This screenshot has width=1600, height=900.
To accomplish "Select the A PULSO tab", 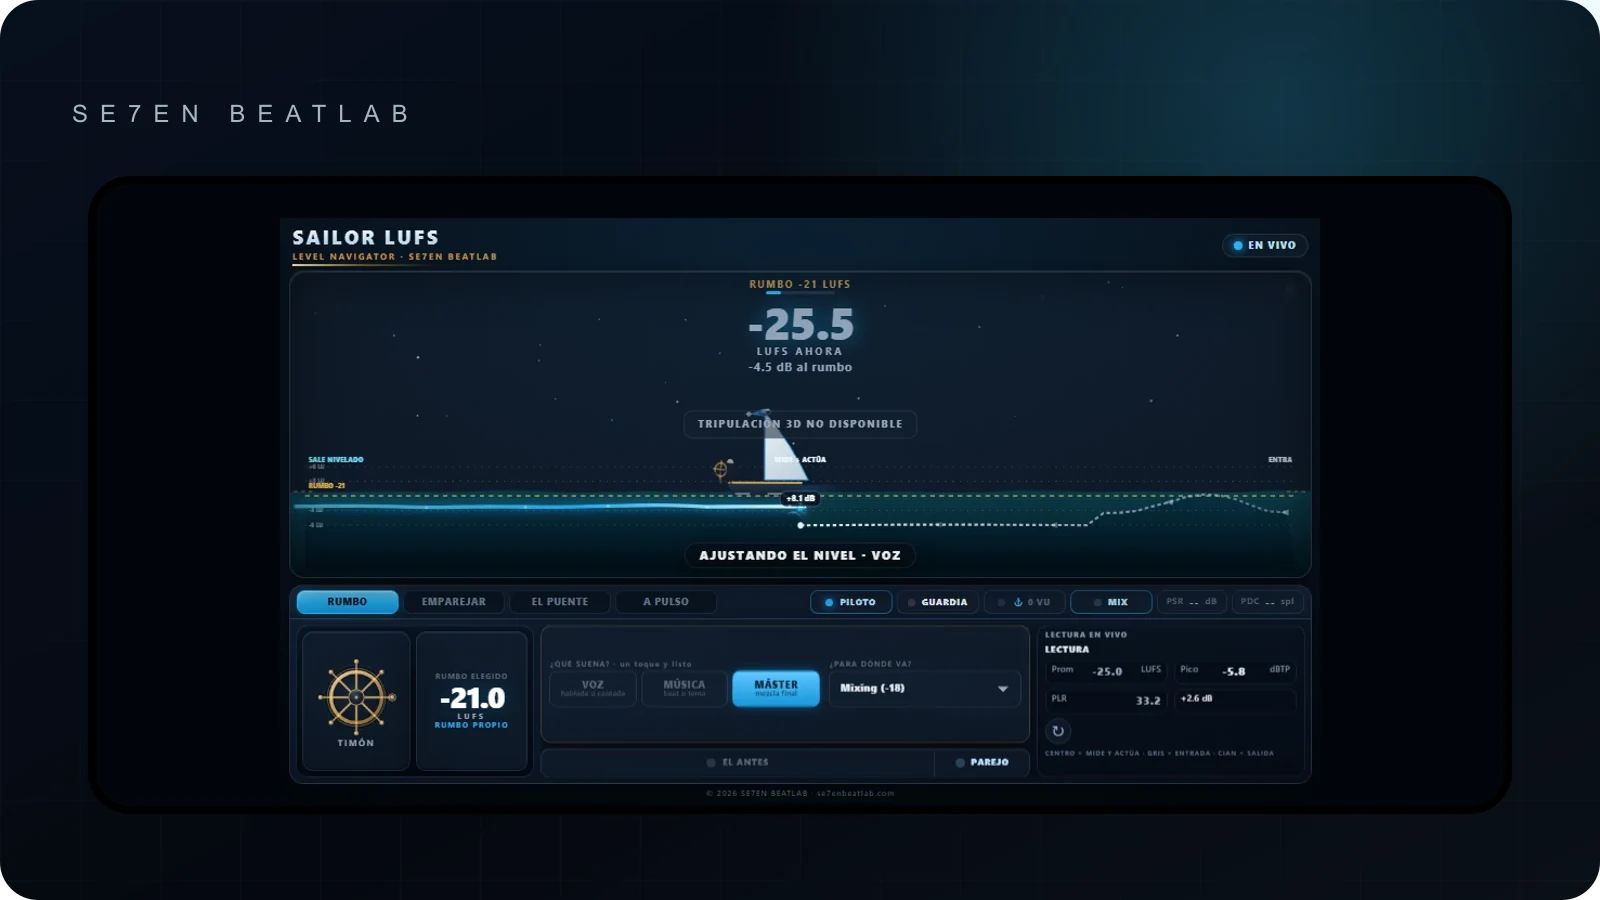I will point(666,602).
